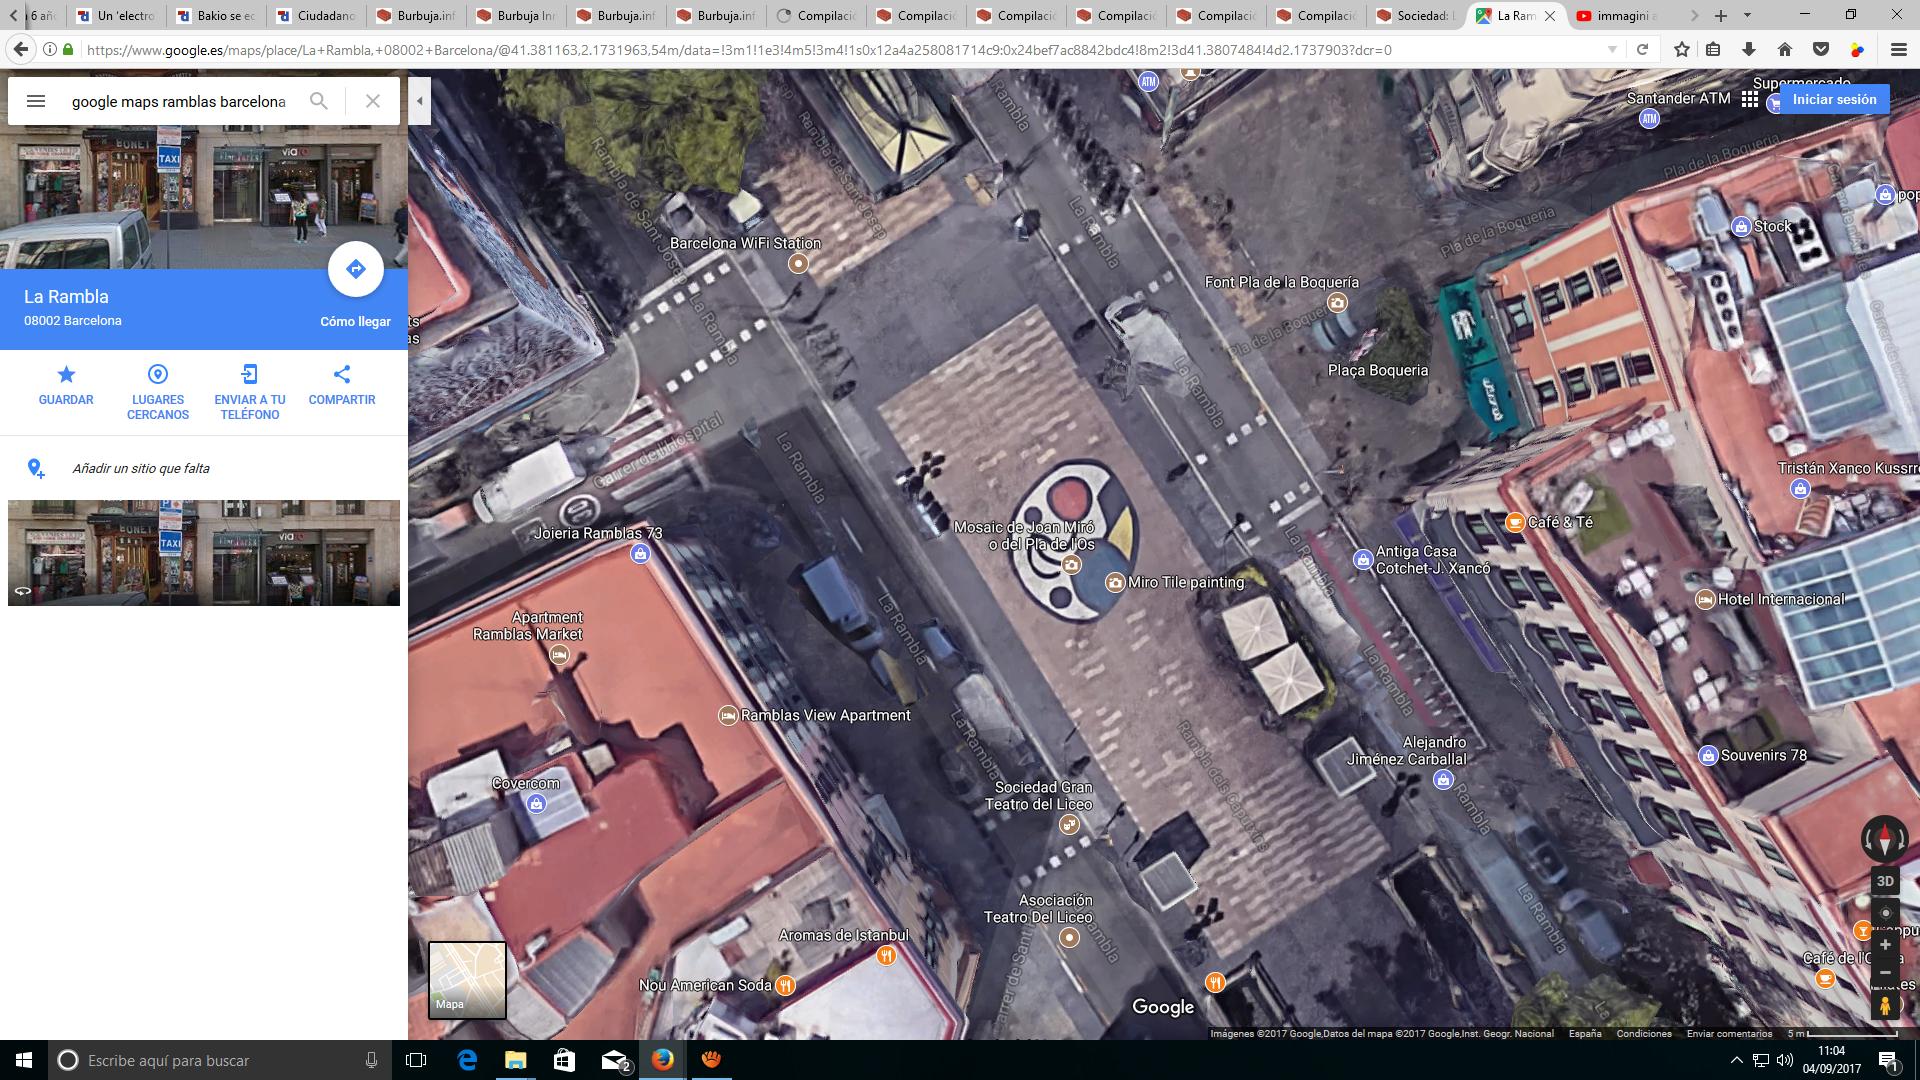Show my location on the map

click(x=1885, y=913)
